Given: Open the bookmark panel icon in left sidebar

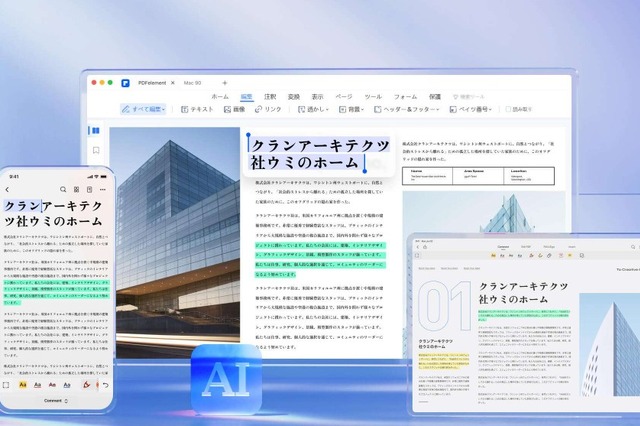Looking at the screenshot, I should [x=96, y=150].
